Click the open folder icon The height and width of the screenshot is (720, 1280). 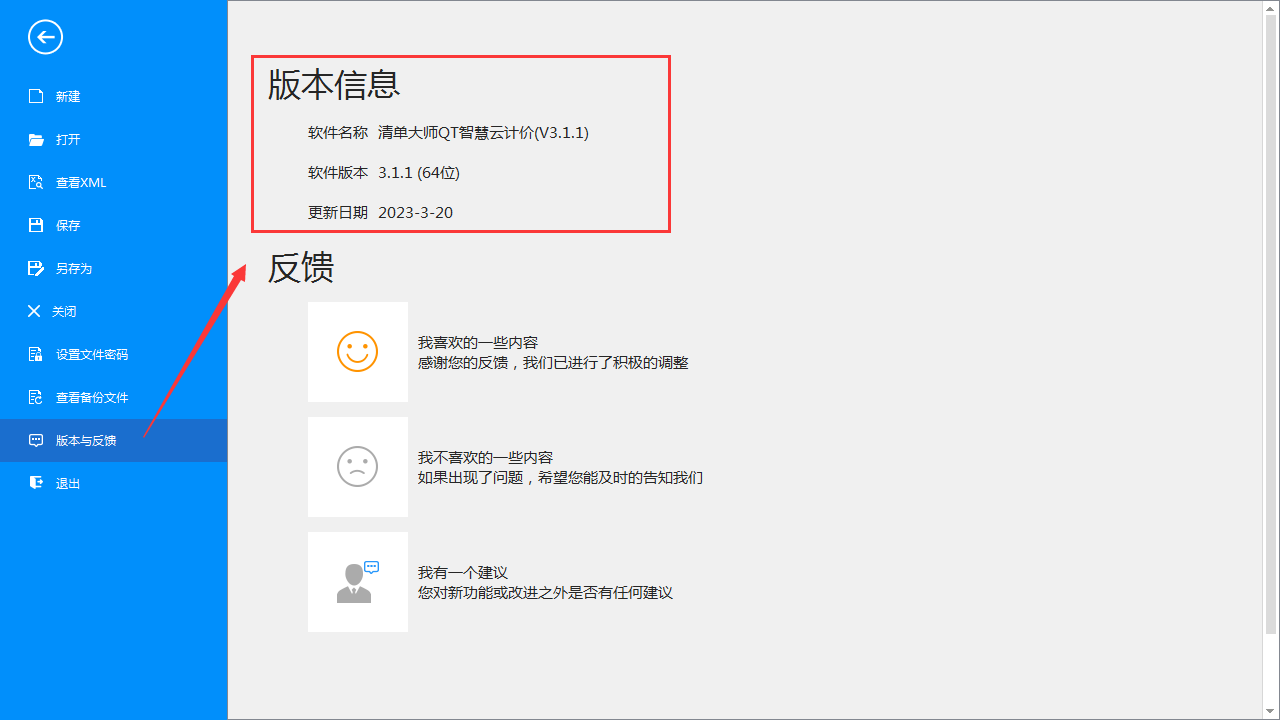(x=36, y=139)
